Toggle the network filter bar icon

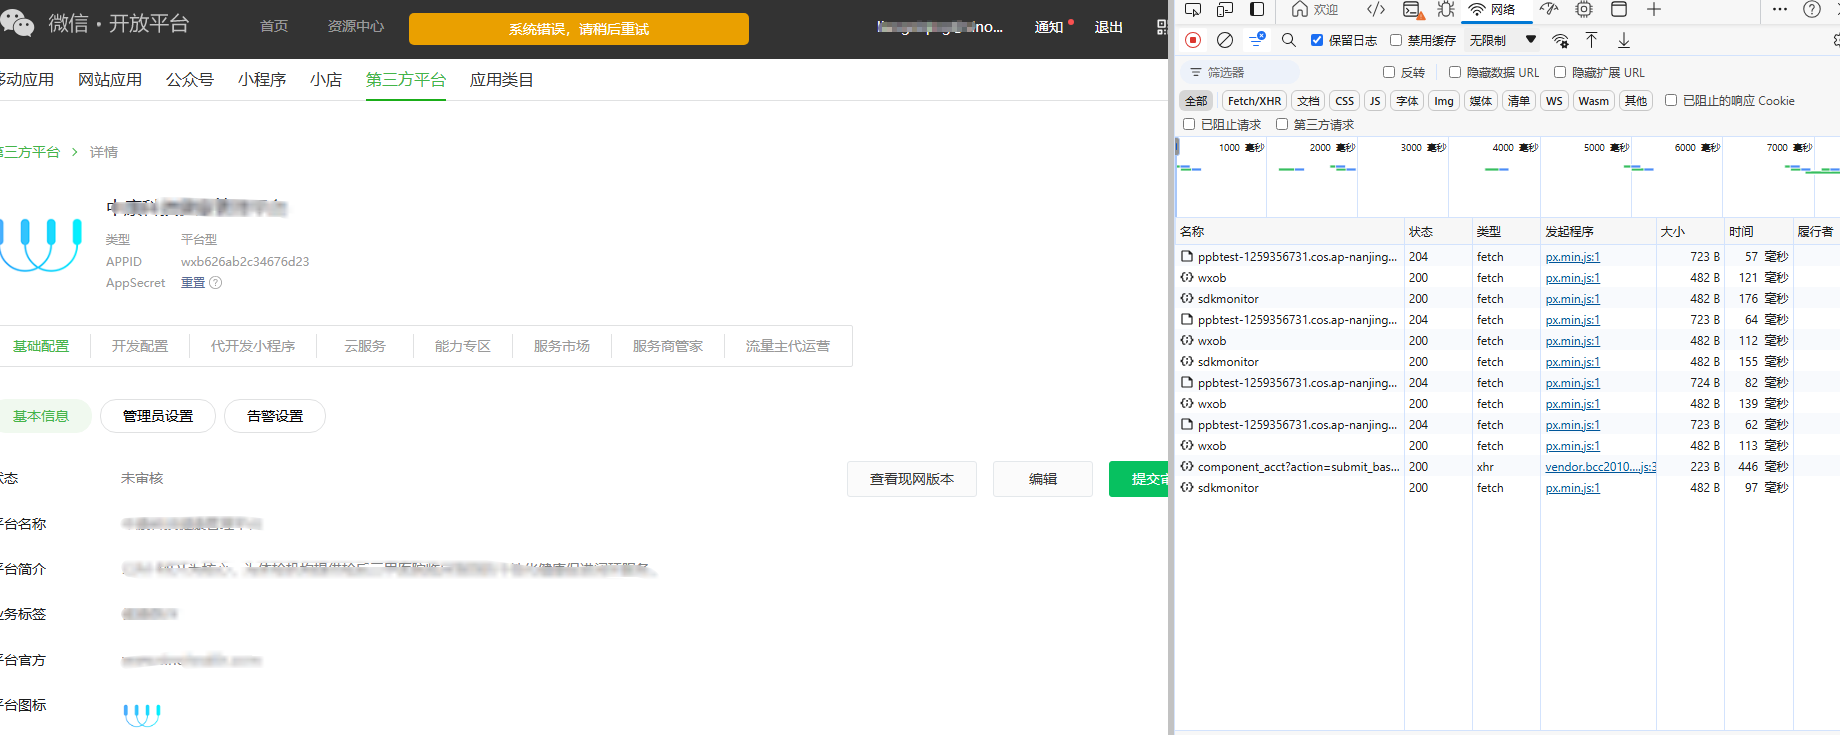(x=1257, y=40)
